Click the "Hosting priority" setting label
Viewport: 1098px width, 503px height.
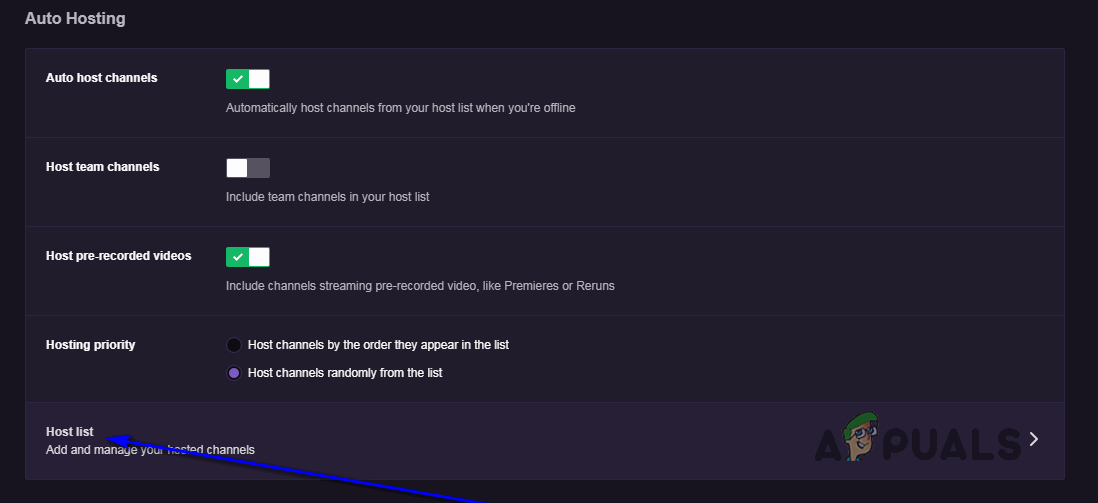90,345
